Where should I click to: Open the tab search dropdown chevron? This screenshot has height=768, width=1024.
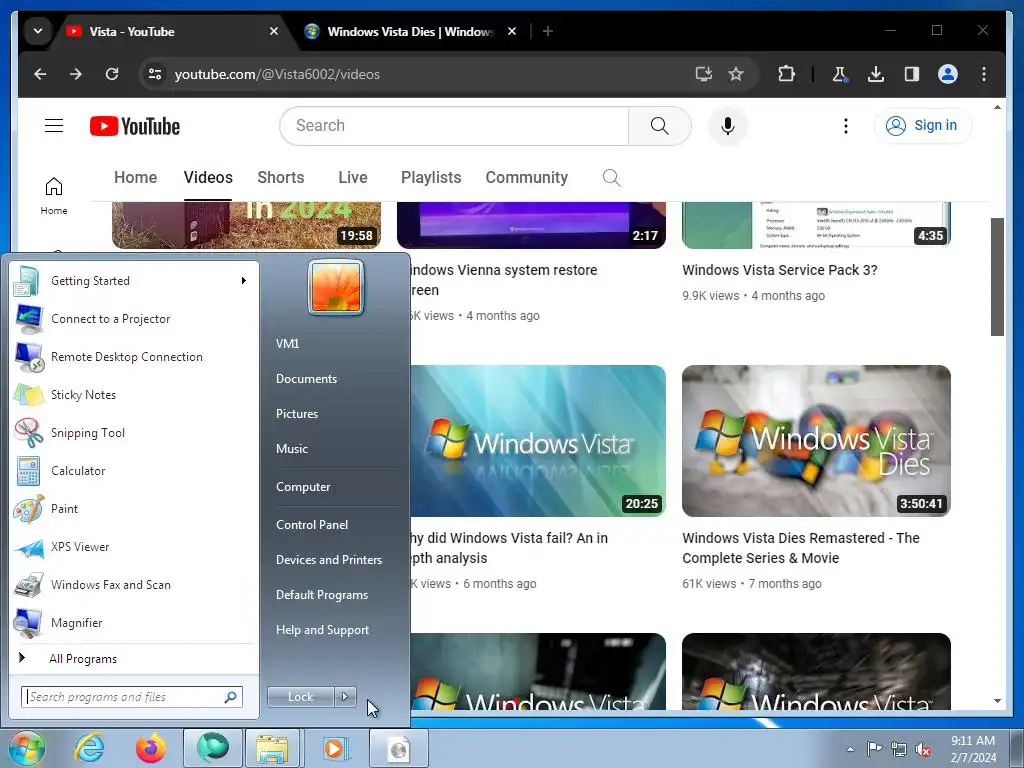[38, 31]
